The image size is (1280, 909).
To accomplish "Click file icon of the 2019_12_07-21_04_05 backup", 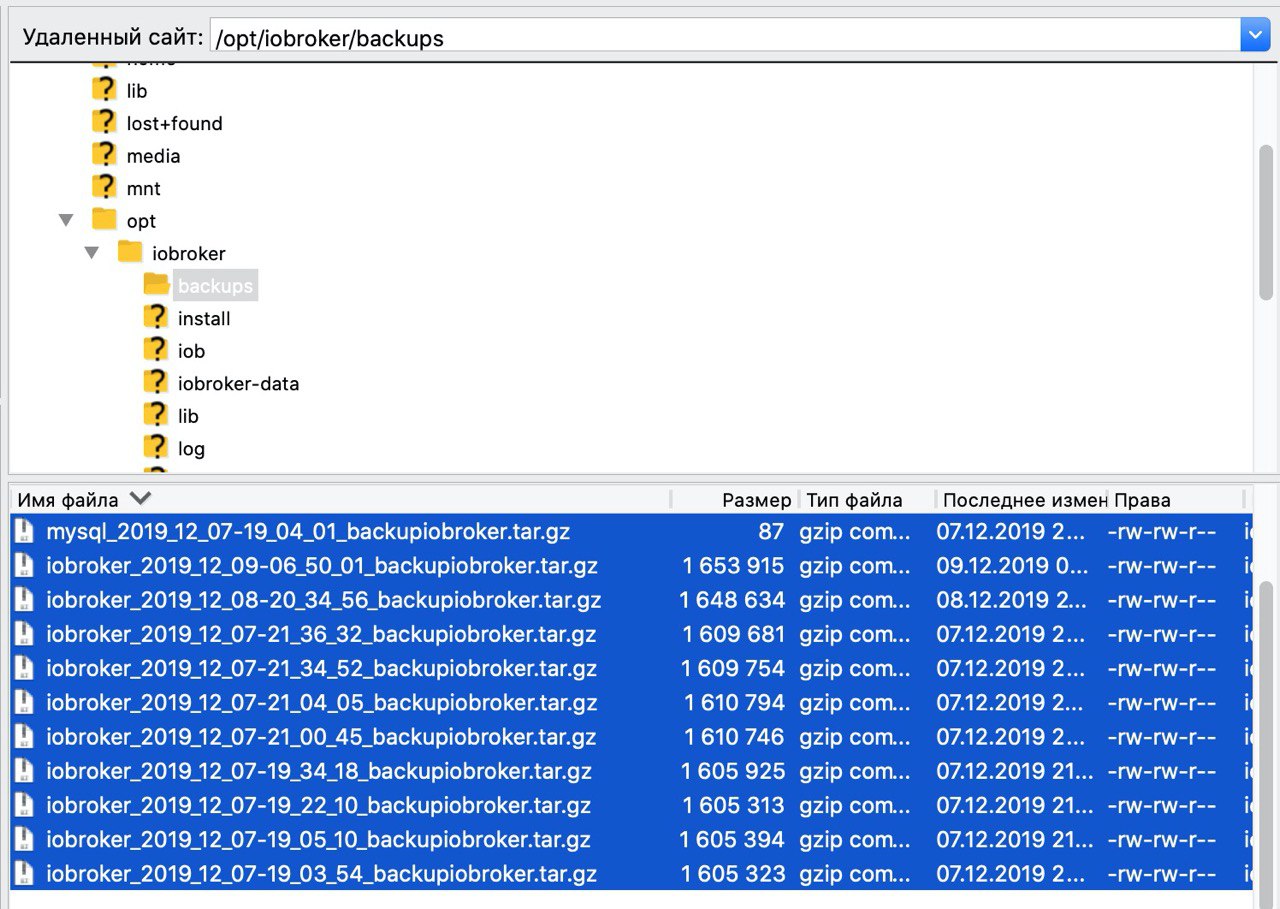I will [x=25, y=702].
